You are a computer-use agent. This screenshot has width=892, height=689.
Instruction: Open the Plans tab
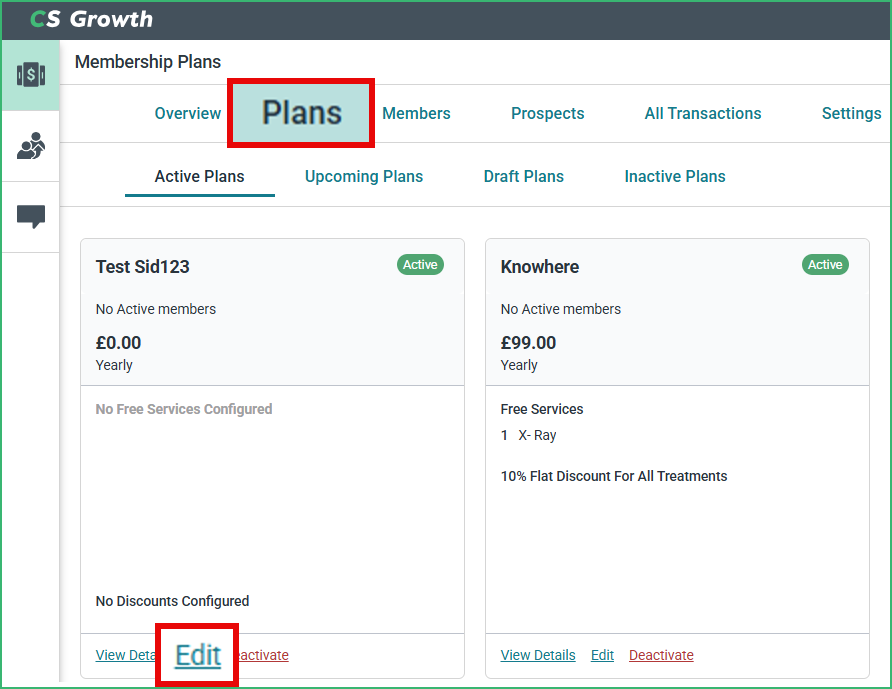(300, 113)
